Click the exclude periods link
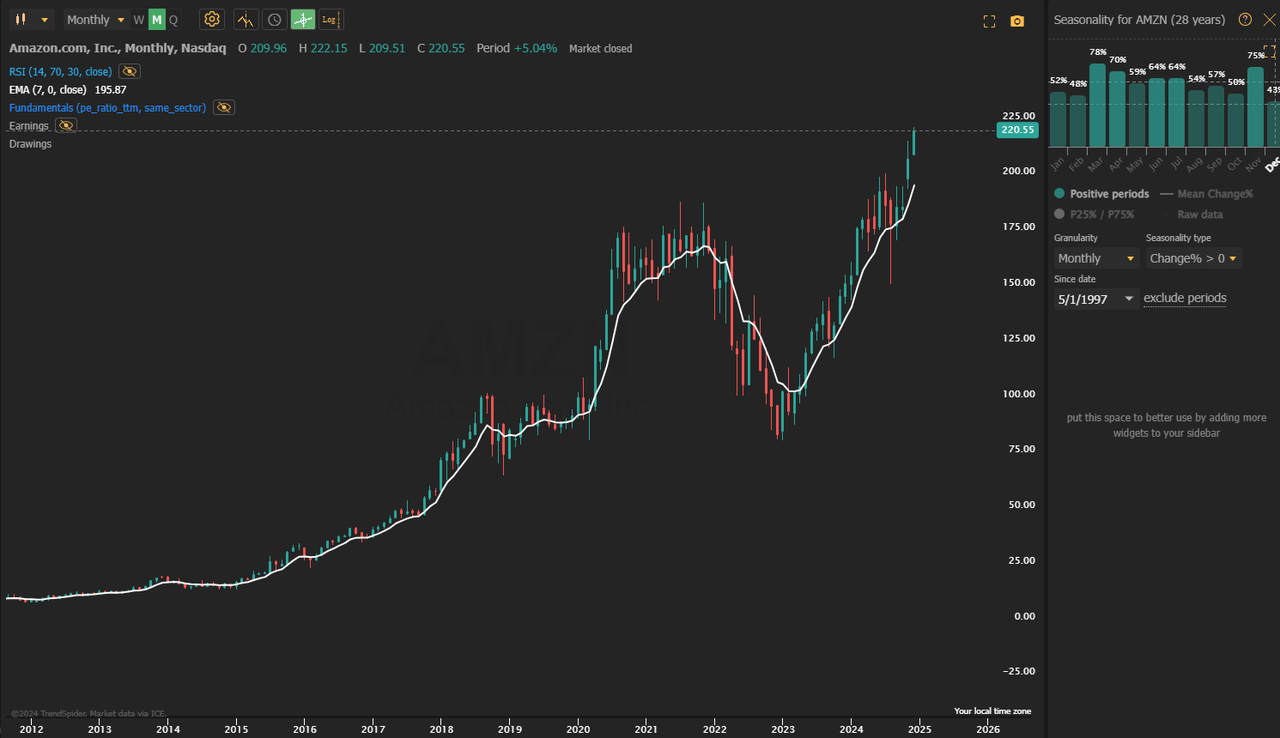Viewport: 1280px width, 738px height. click(x=1185, y=298)
